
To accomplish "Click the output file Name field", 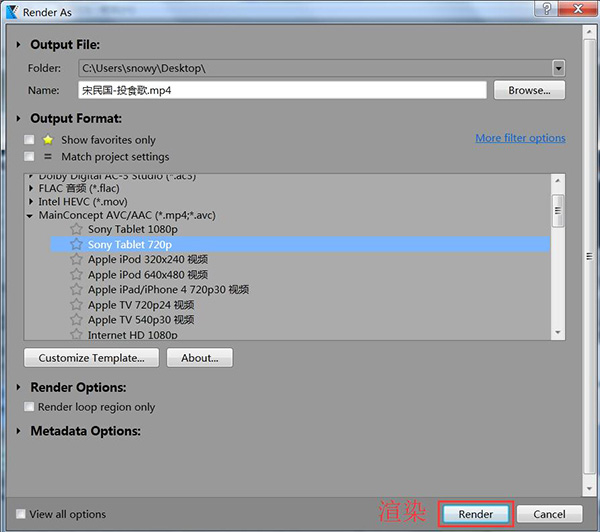I will click(282, 90).
